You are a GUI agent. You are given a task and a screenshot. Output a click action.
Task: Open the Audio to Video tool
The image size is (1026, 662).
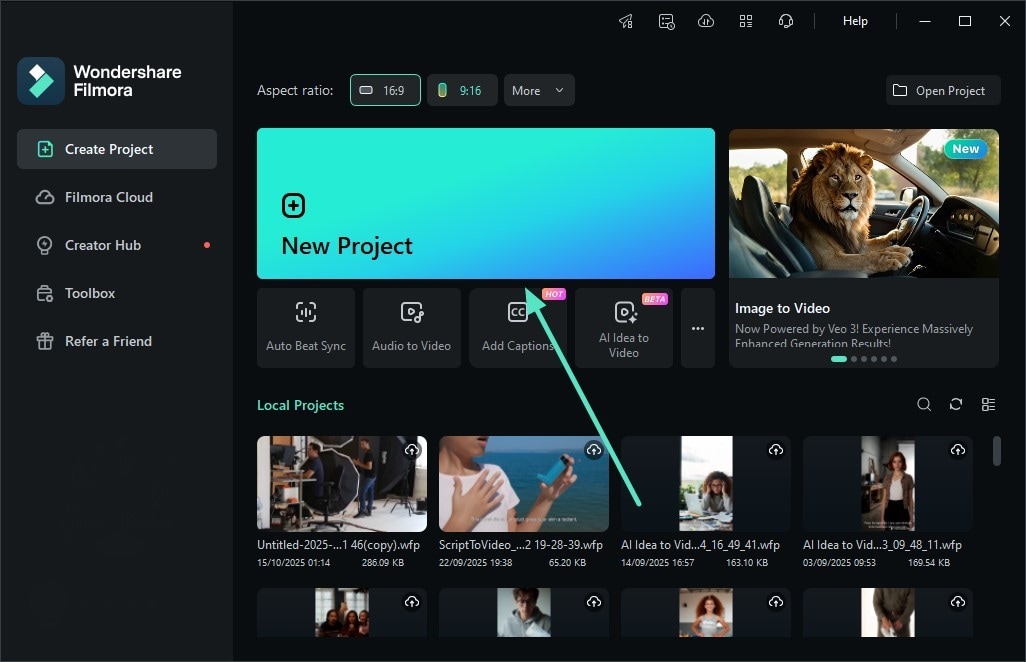click(x=411, y=327)
